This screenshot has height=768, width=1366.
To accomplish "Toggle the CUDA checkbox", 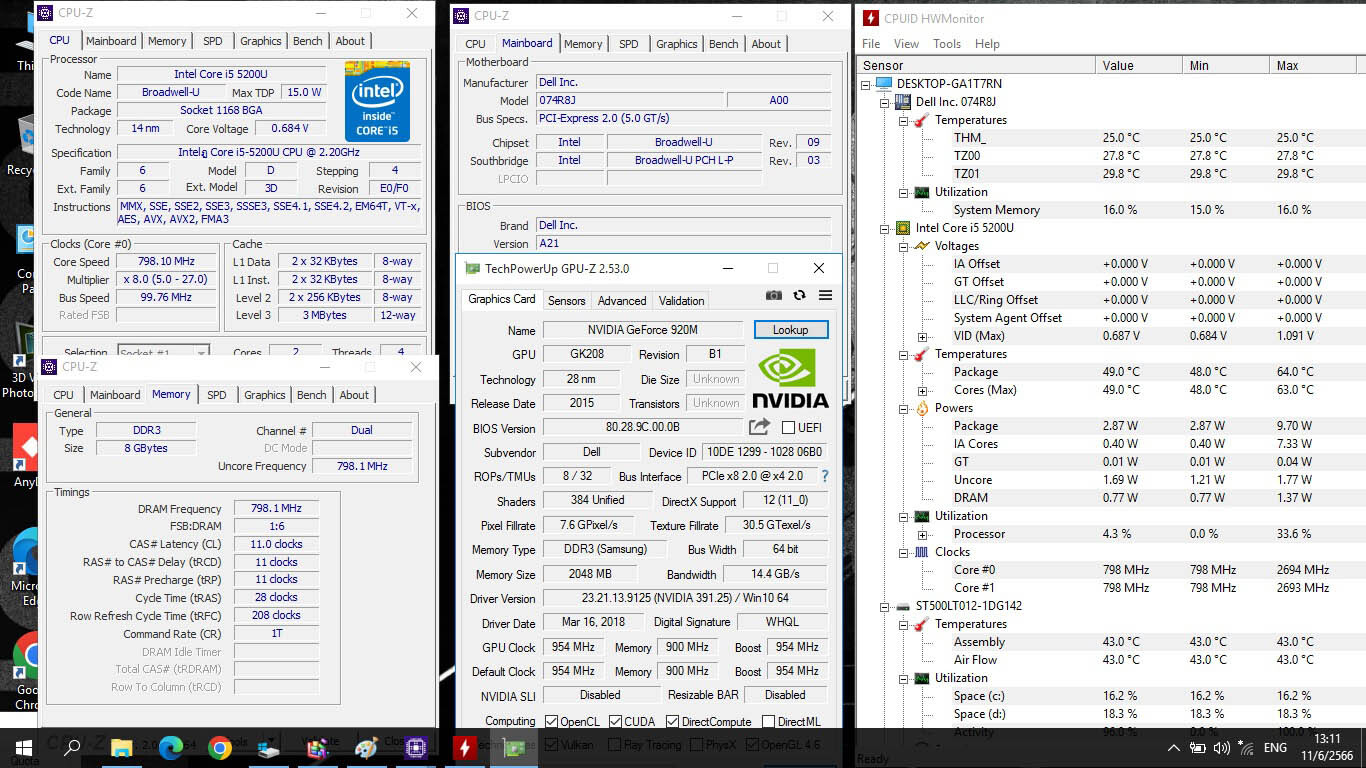I will pos(616,721).
